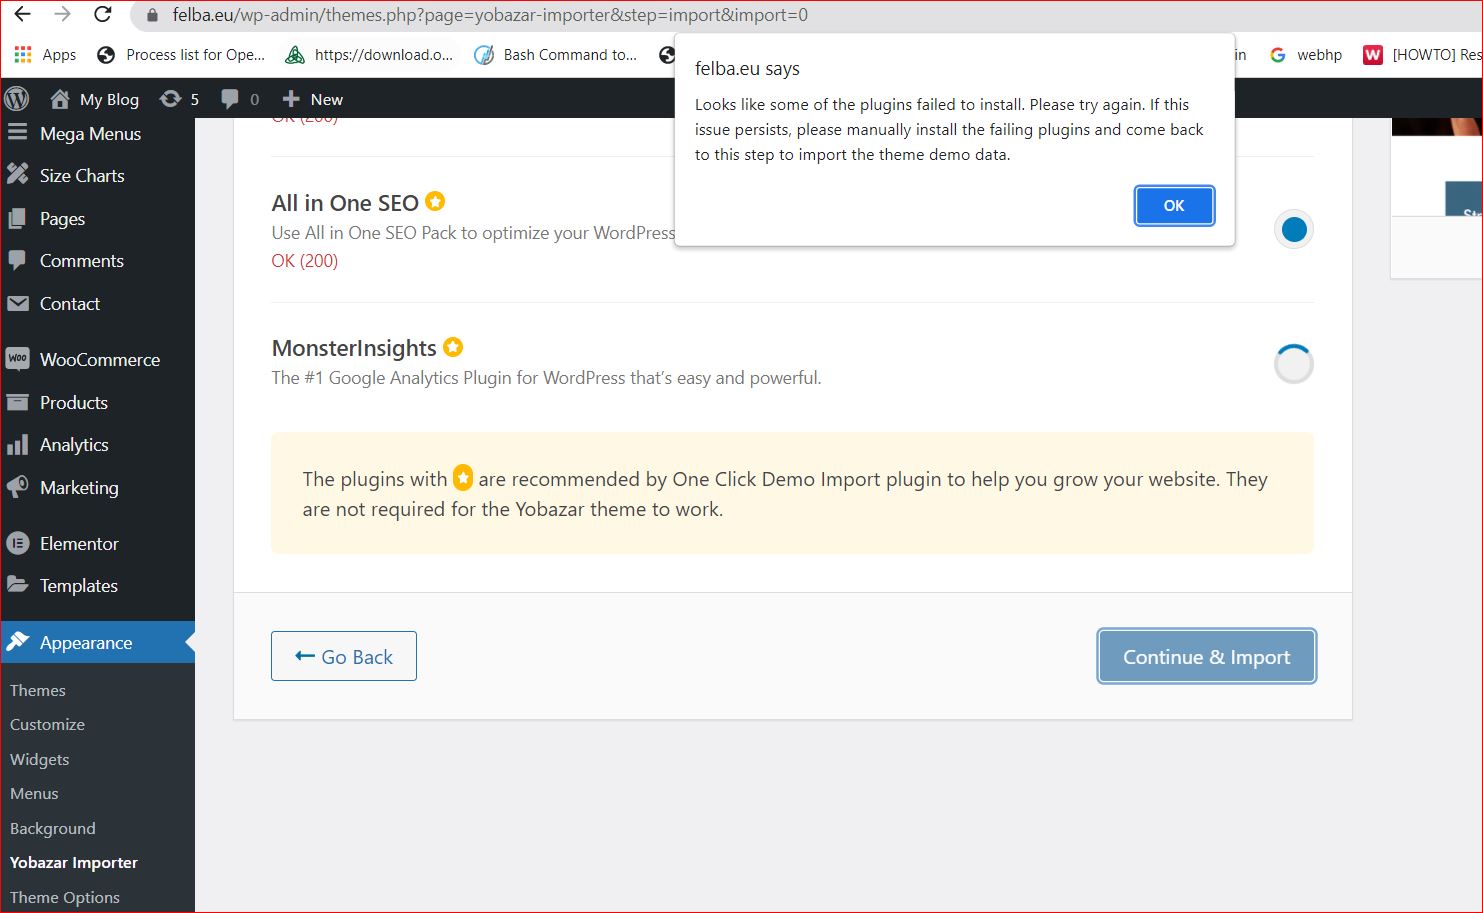Visit My Blog from the admin bar
The height and width of the screenshot is (913, 1483).
pos(95,99)
